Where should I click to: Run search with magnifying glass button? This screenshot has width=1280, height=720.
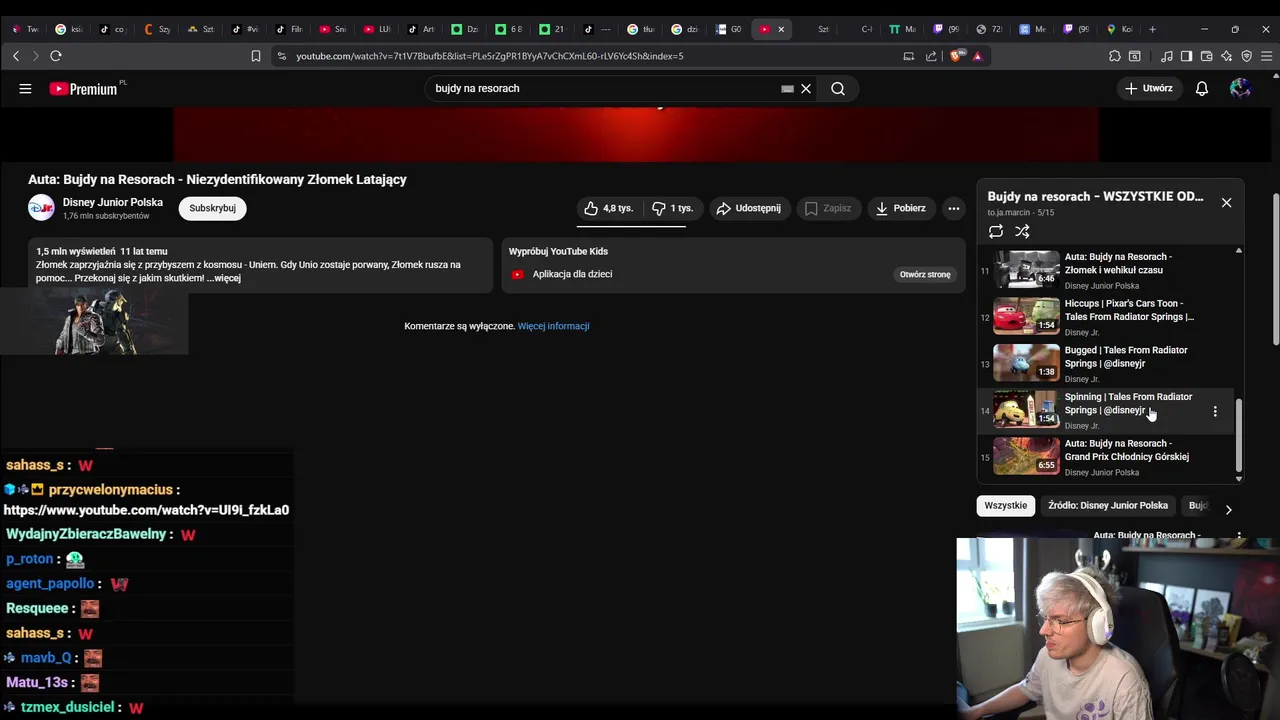pyautogui.click(x=838, y=88)
